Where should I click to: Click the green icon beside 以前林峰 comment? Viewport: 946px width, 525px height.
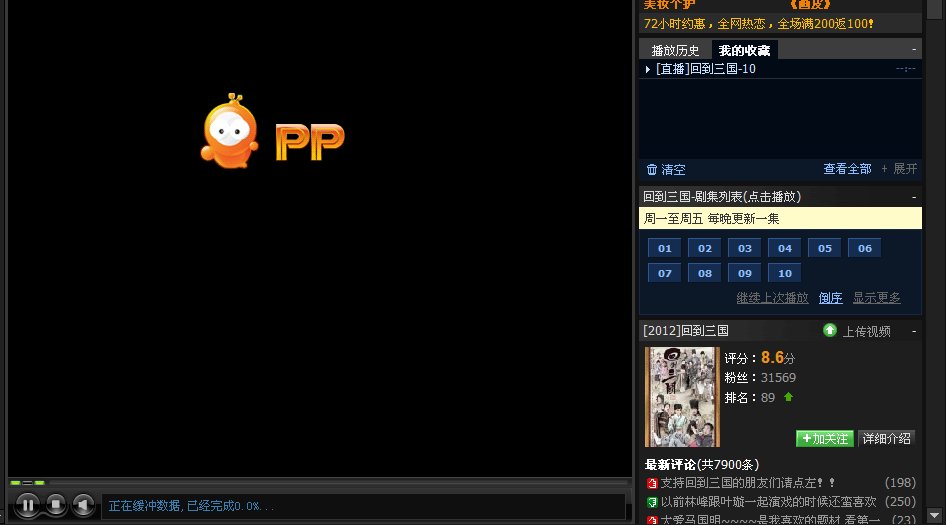pos(652,502)
